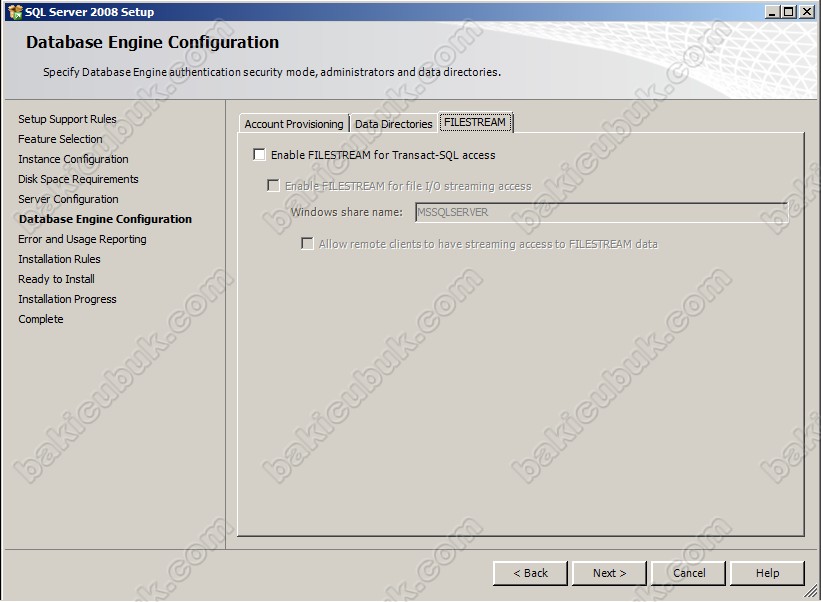This screenshot has height=602, width=821.
Task: Maximize the SQL Server 2008 Setup window
Action: (788, 12)
